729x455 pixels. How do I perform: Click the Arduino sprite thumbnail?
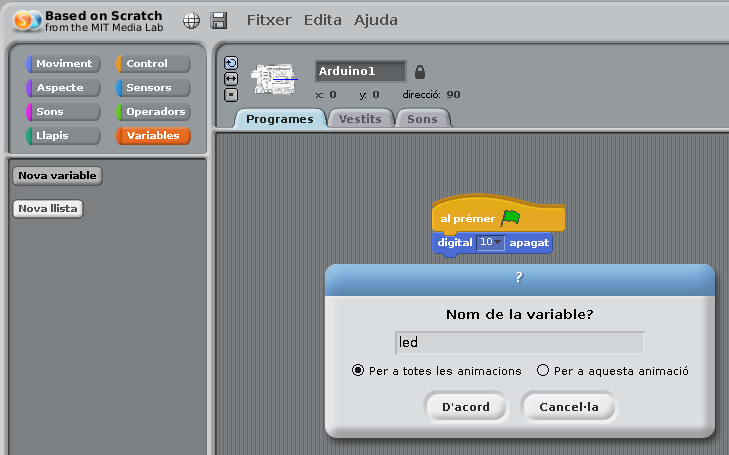[x=274, y=79]
